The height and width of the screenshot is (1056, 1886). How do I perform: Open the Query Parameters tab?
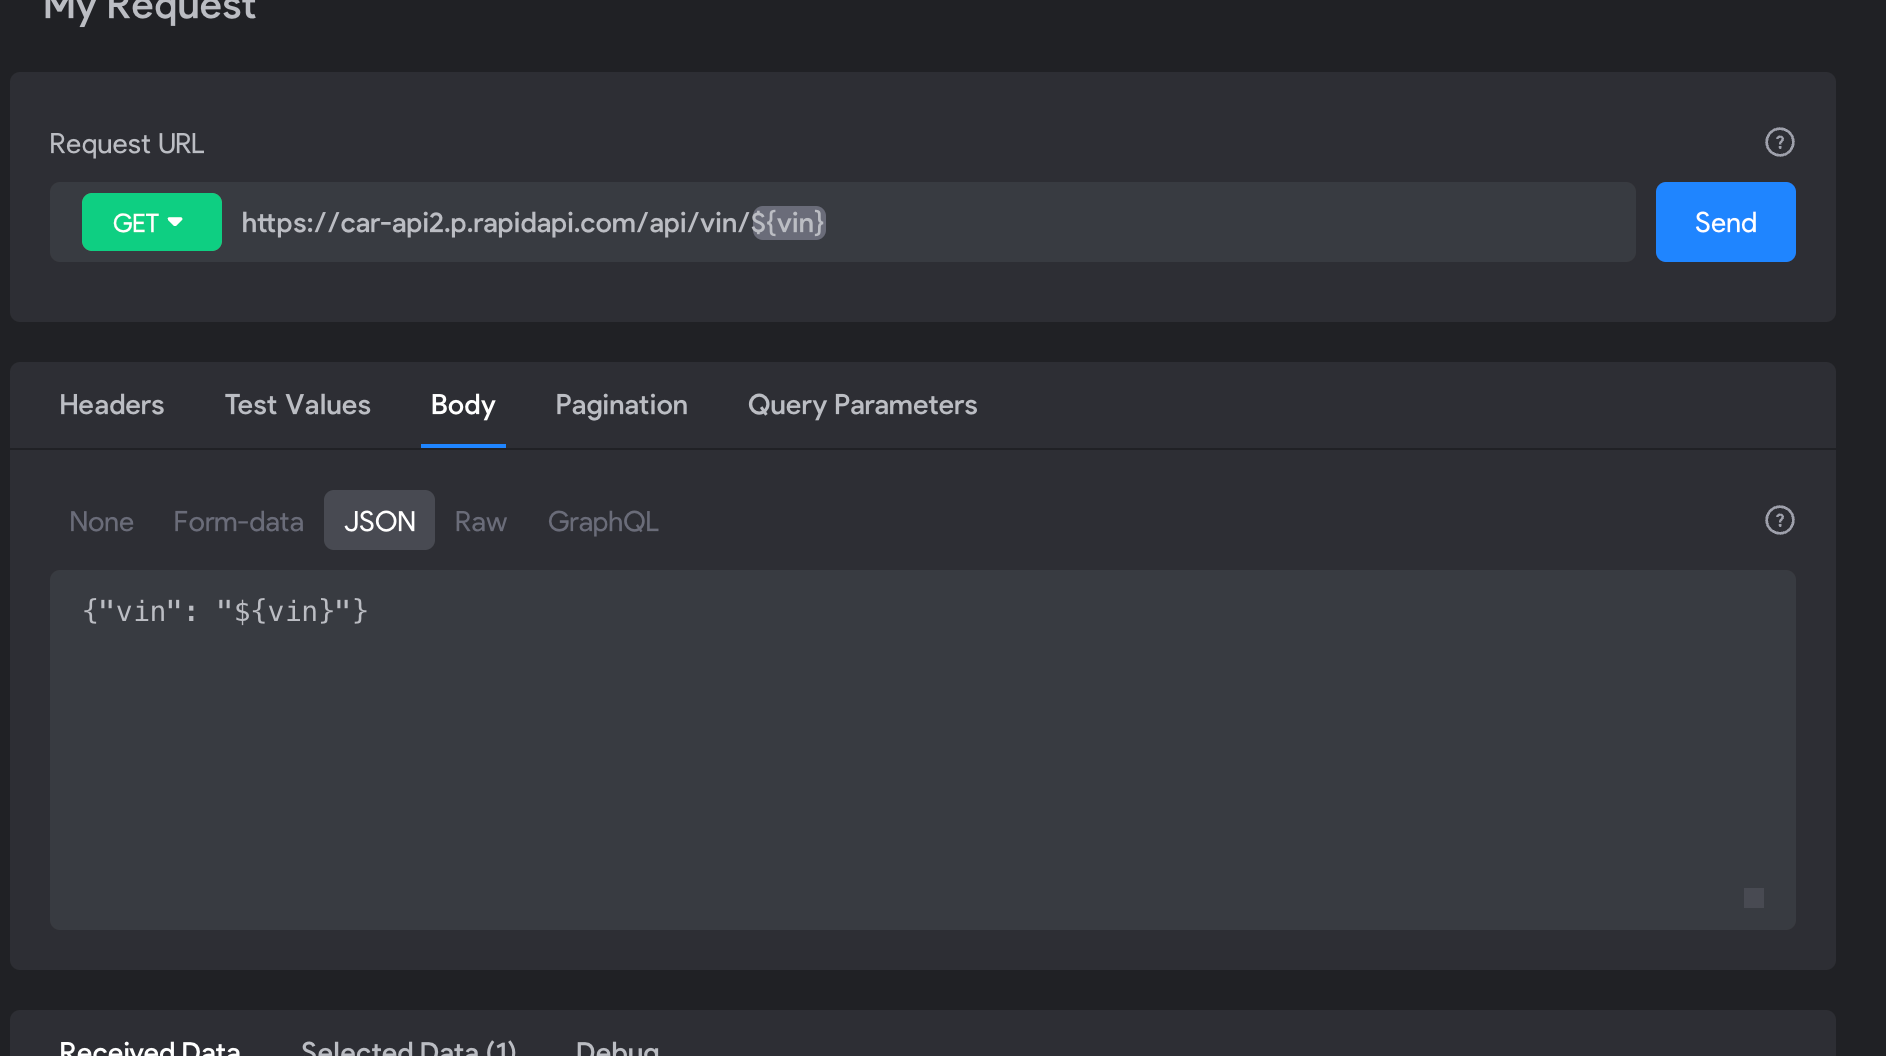pos(862,405)
